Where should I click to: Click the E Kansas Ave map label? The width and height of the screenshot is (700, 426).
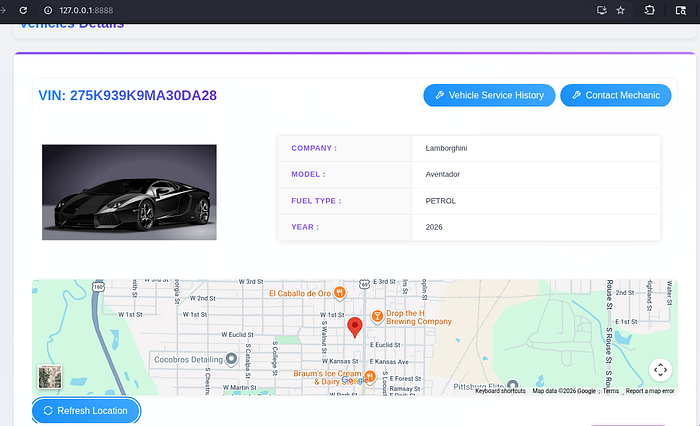(389, 362)
